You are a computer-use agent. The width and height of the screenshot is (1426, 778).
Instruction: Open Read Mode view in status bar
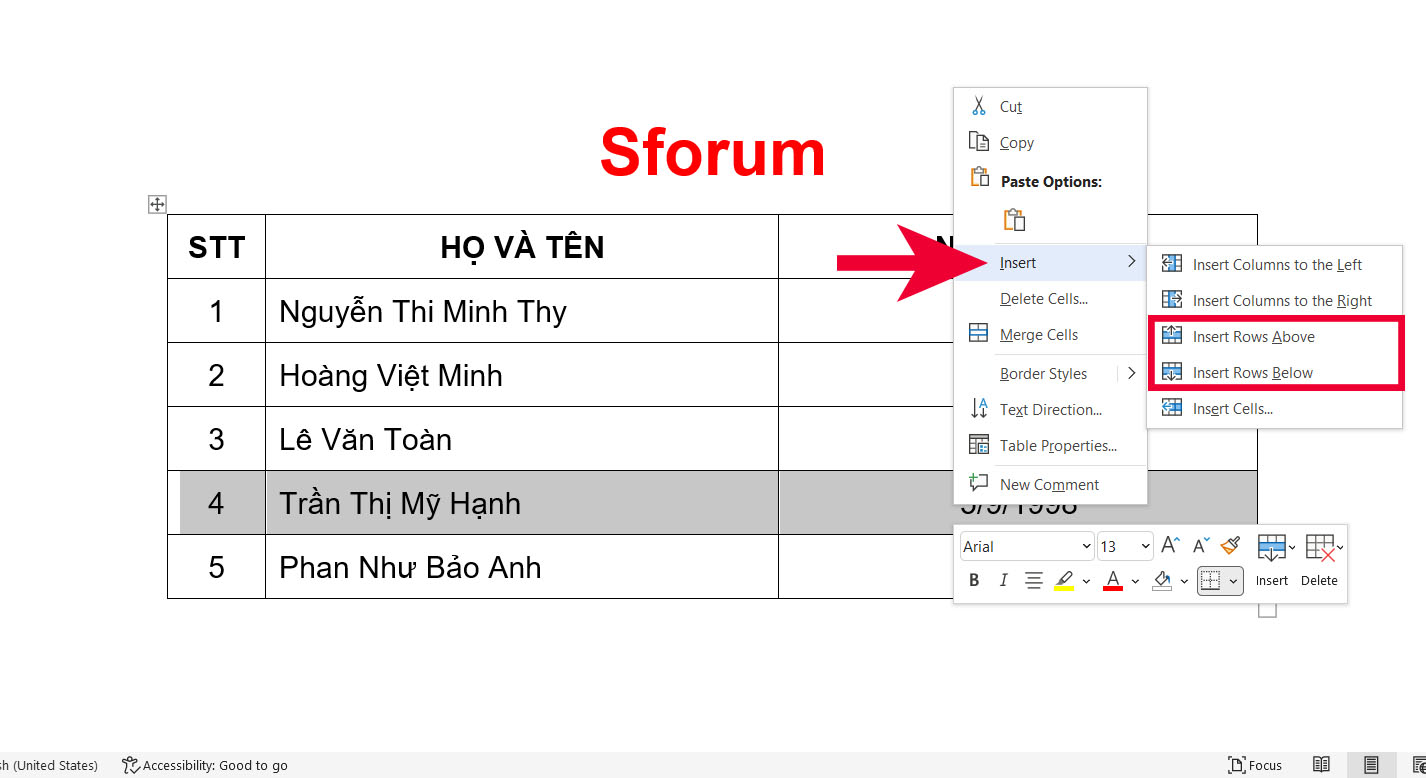(1321, 765)
